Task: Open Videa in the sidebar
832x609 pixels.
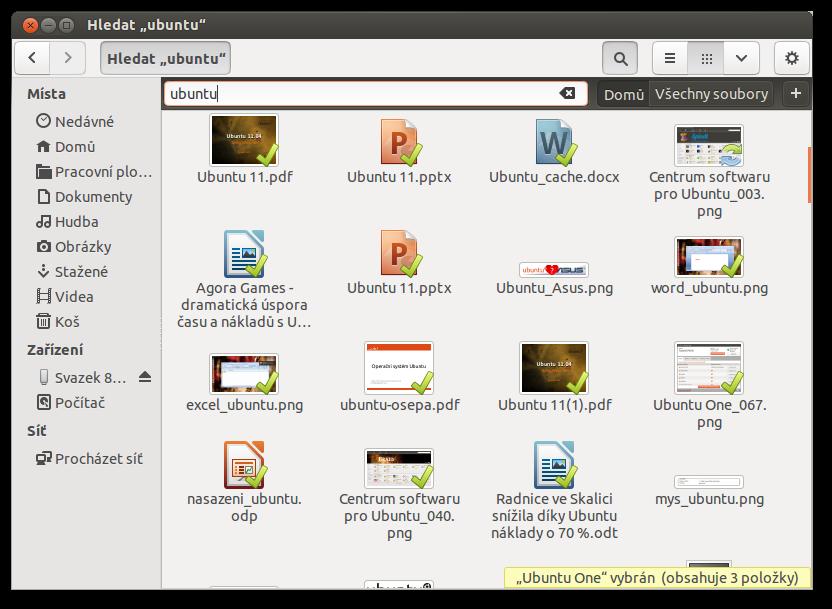Action: click(x=65, y=296)
